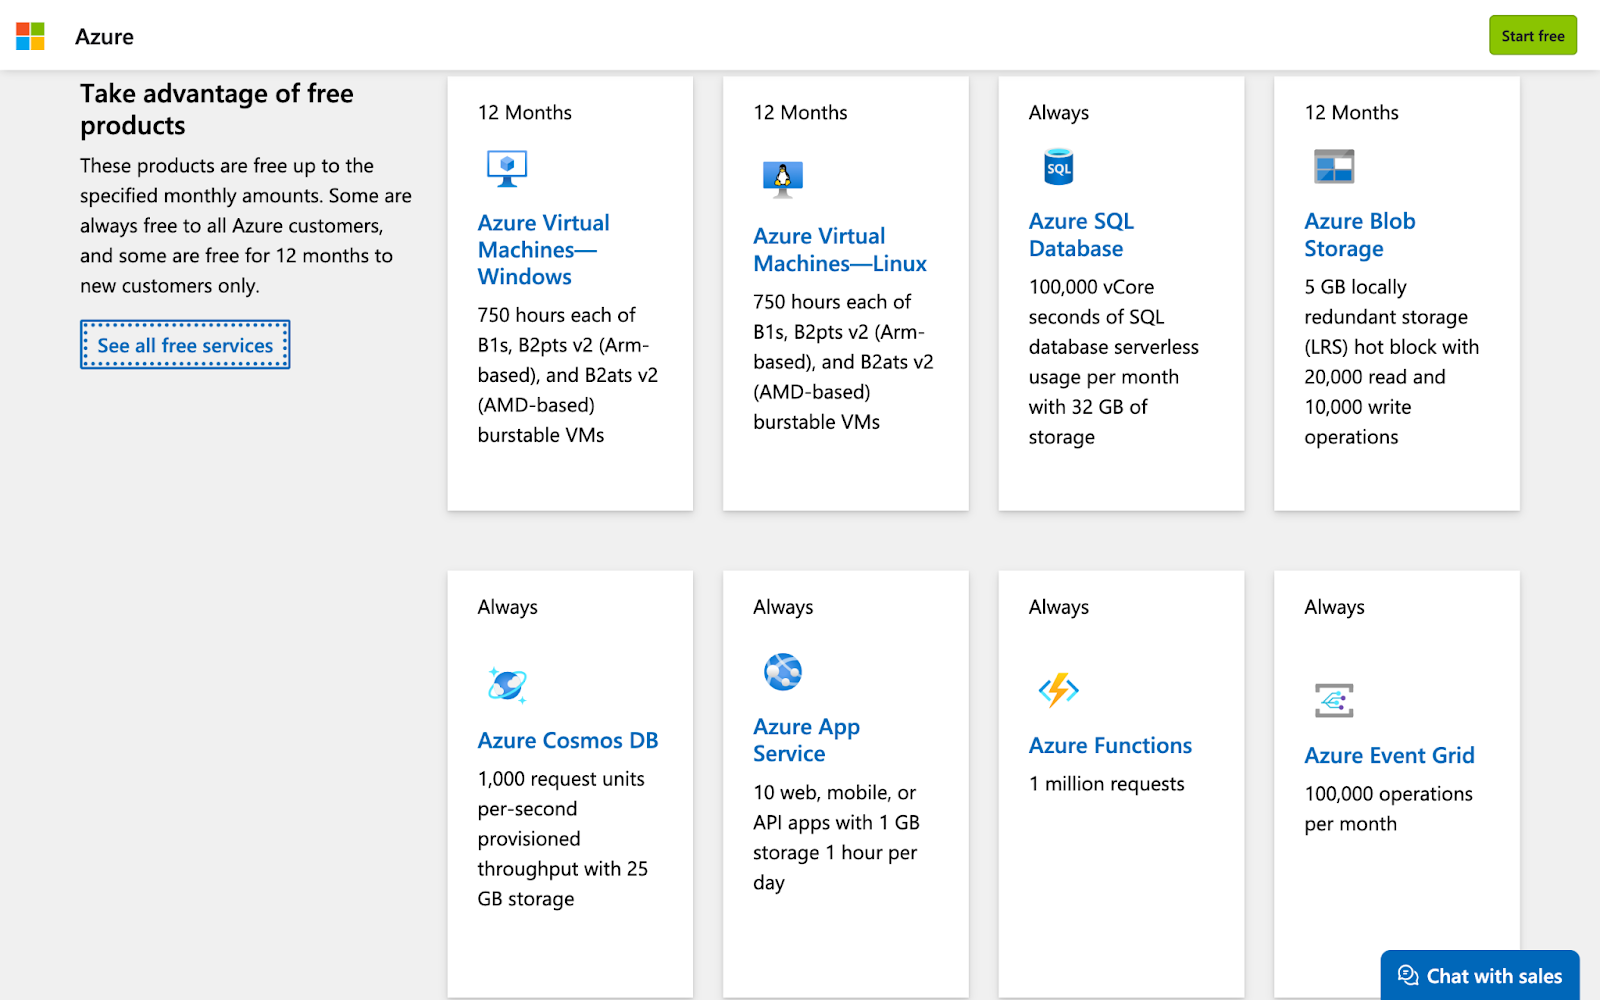This screenshot has width=1600, height=1000.
Task: Open Azure Virtual Machines—Linux link
Action: [839, 250]
